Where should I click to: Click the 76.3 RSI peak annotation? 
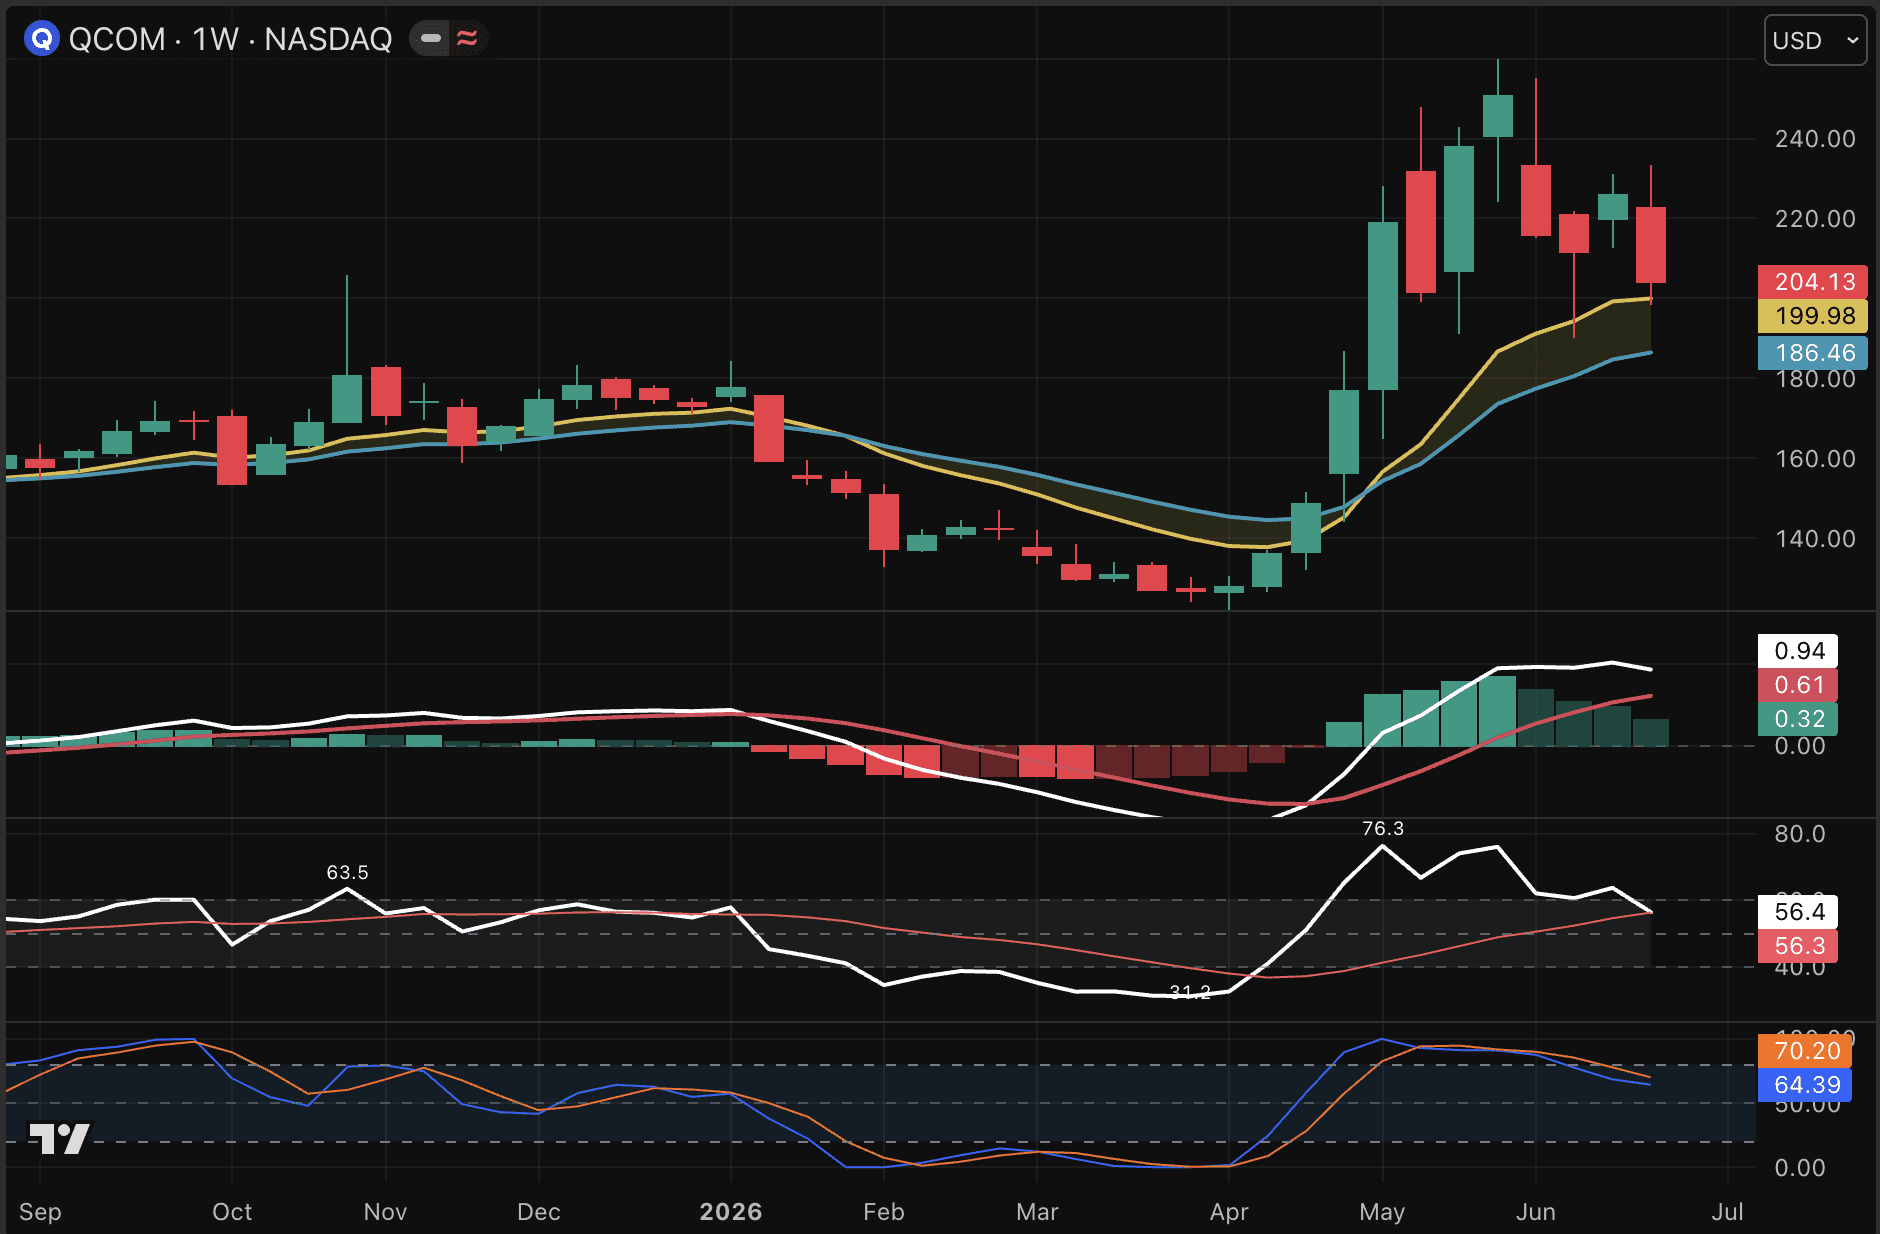tap(1383, 829)
